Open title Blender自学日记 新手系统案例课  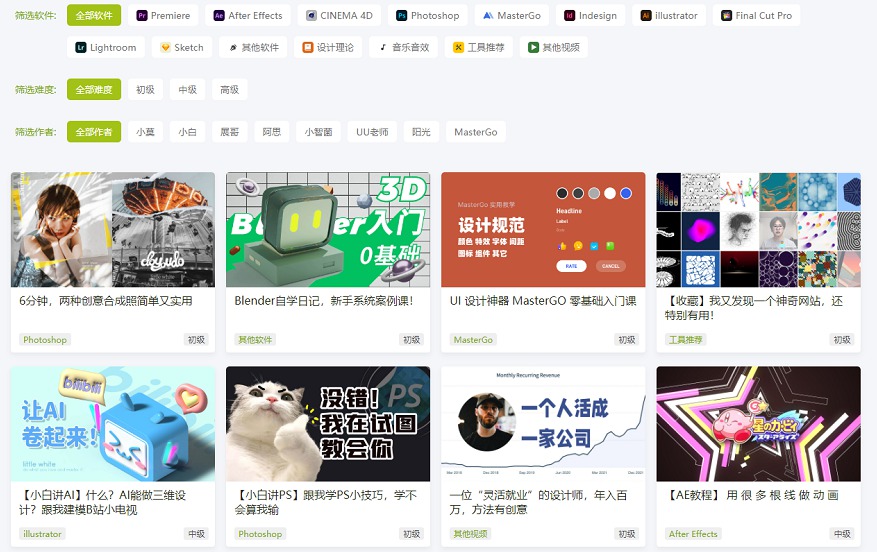pos(324,301)
